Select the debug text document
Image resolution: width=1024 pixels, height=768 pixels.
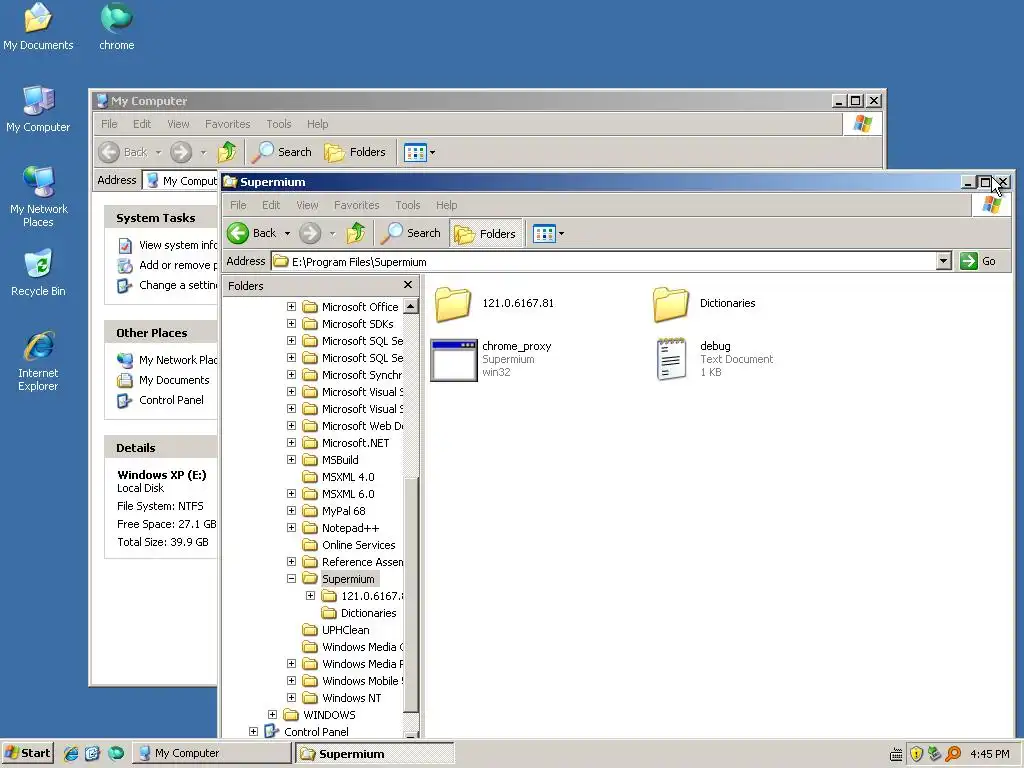click(x=714, y=359)
